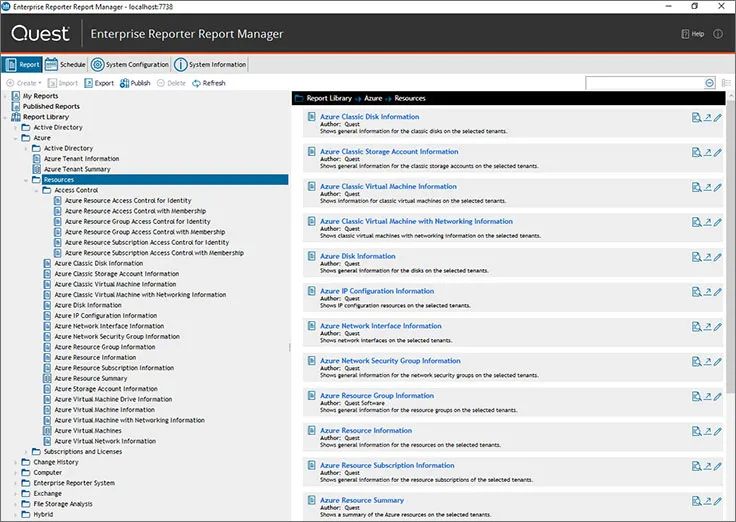This screenshot has height=522, width=736.
Task: Click the pencil icon for Azure Classic Disk Information
Action: point(718,118)
